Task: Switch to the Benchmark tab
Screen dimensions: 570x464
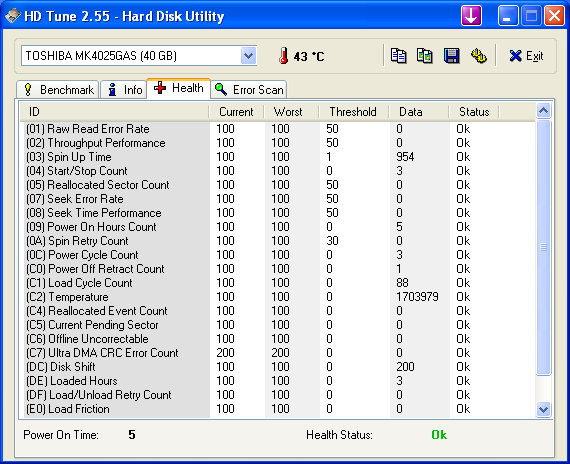Action: click(58, 90)
